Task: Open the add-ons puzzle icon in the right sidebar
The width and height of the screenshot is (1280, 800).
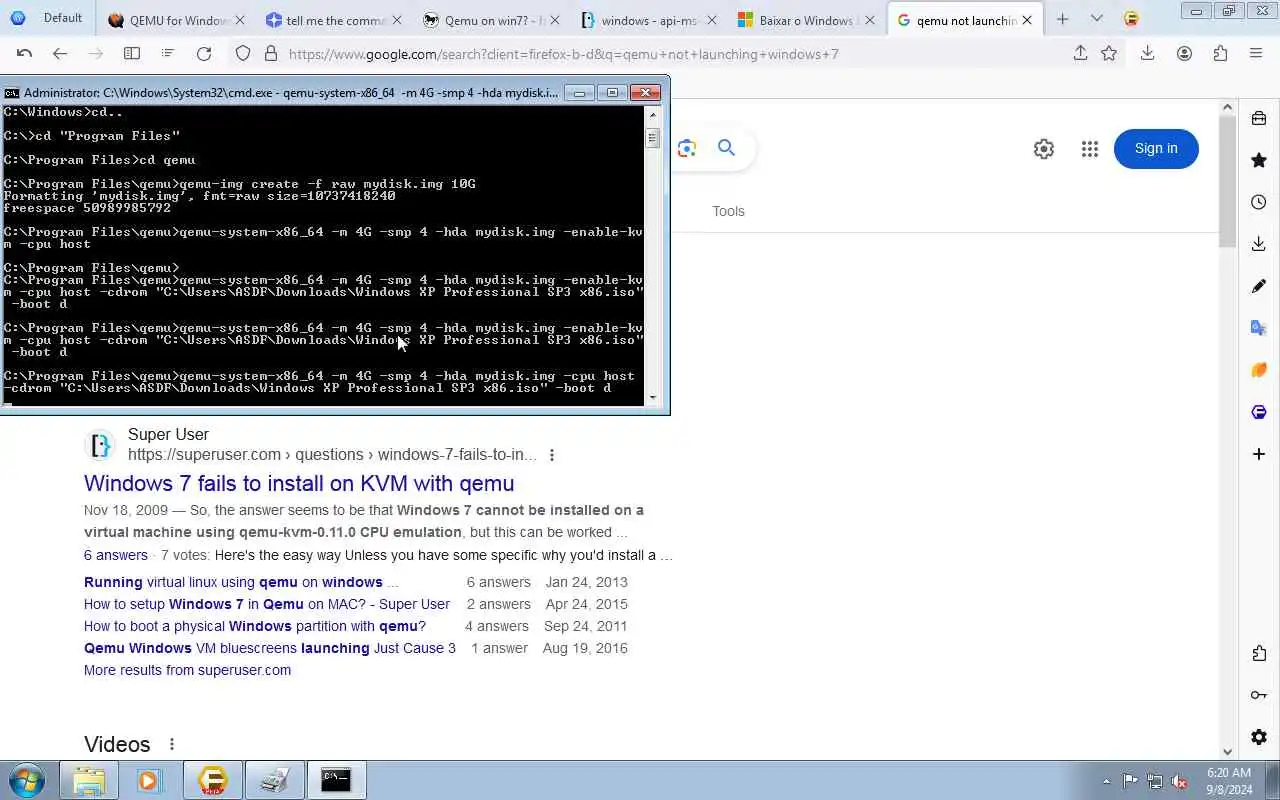Action: coord(1259,653)
